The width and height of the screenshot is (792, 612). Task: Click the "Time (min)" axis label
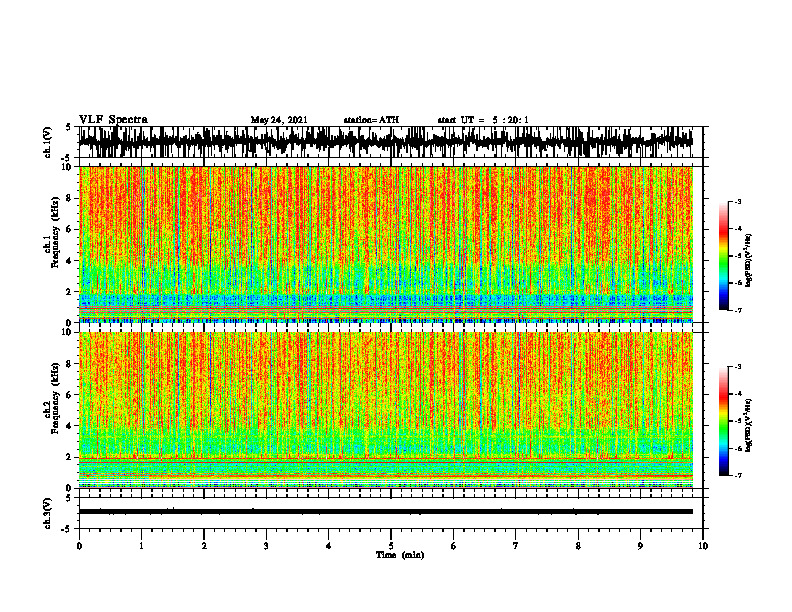pyautogui.click(x=400, y=555)
